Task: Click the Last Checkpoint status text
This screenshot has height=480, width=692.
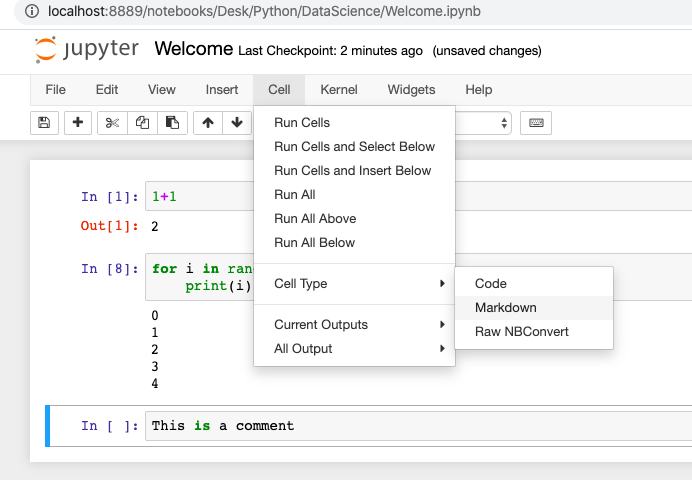Action: pos(330,51)
